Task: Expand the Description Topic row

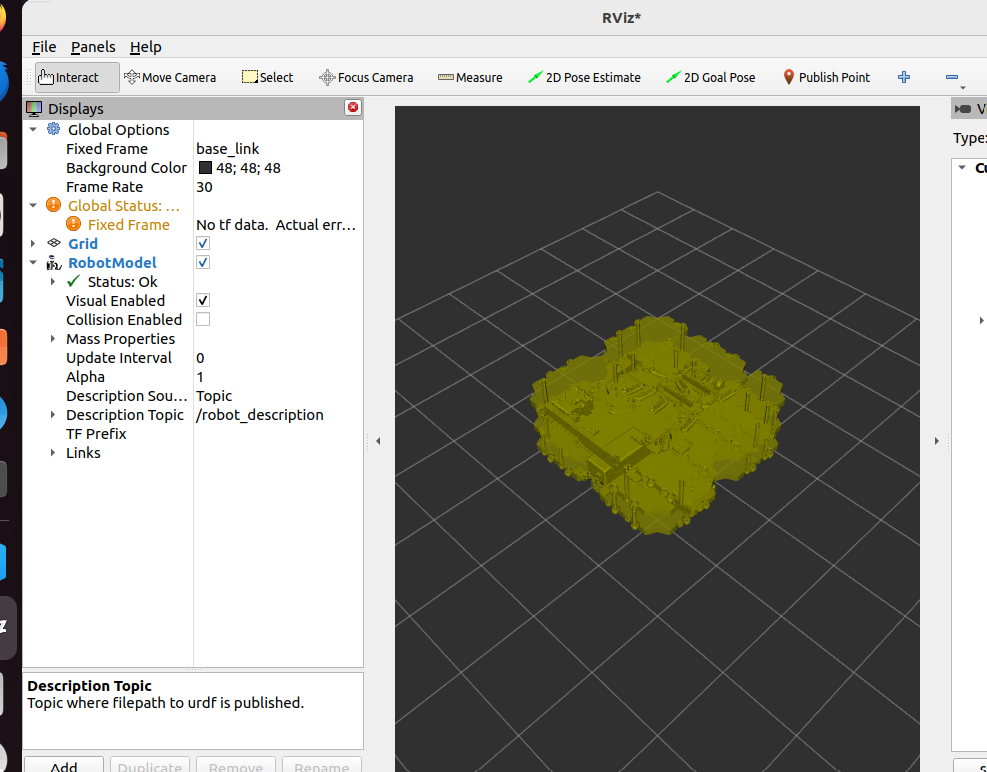Action: click(x=53, y=415)
